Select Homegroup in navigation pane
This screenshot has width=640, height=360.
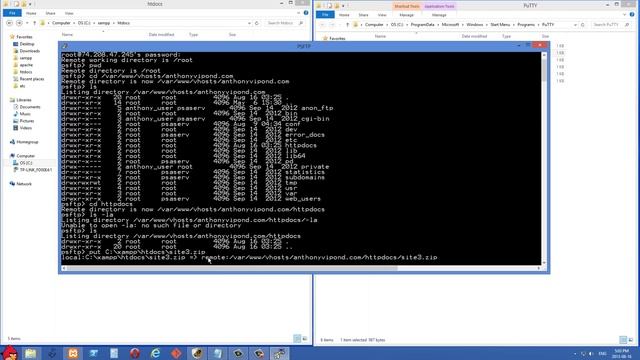[27, 142]
